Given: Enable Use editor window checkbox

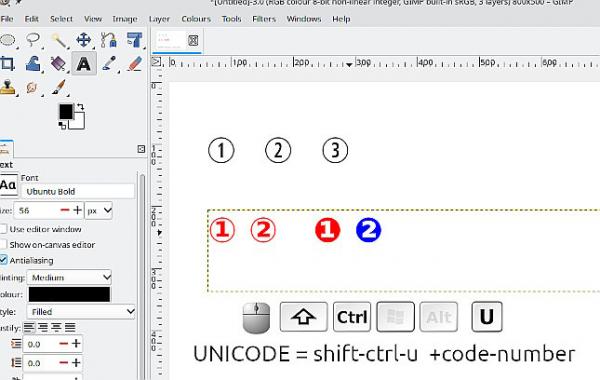Looking at the screenshot, I should [3, 229].
